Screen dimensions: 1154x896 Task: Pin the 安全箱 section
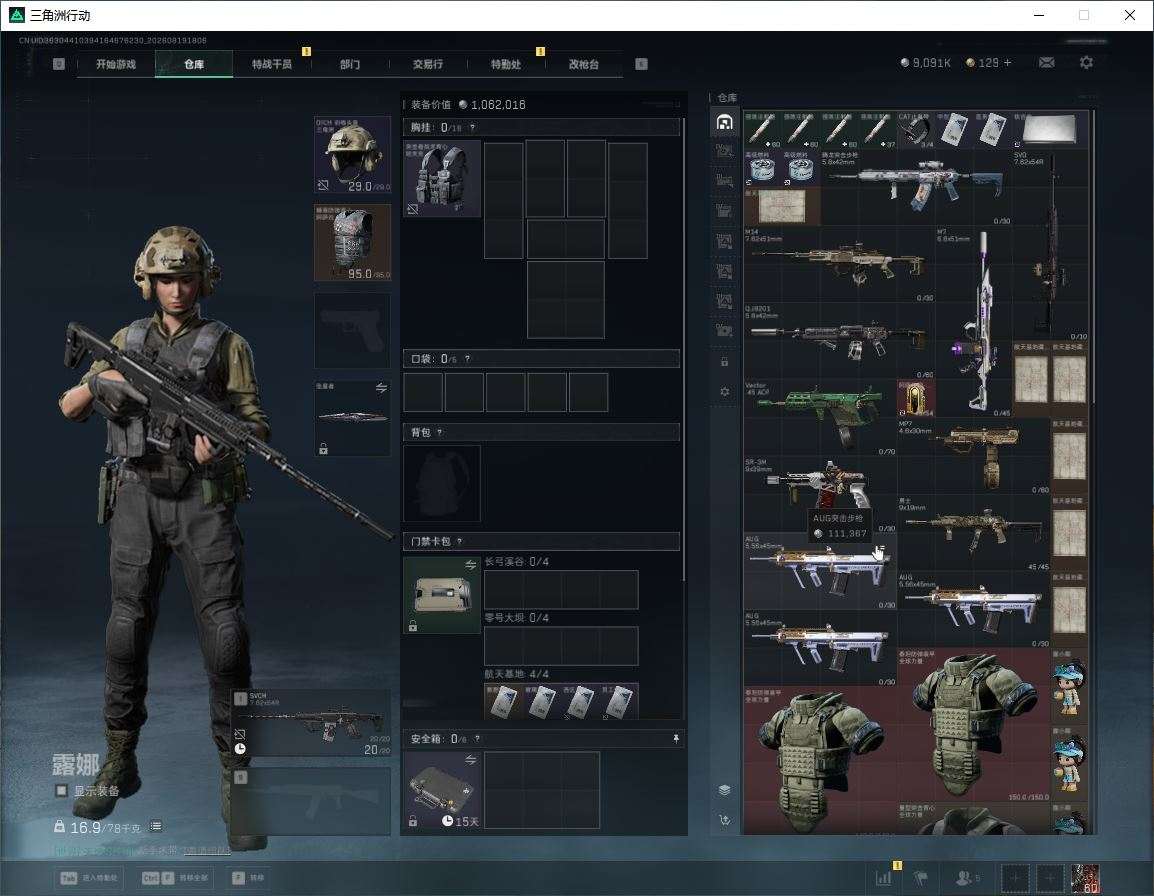(676, 738)
